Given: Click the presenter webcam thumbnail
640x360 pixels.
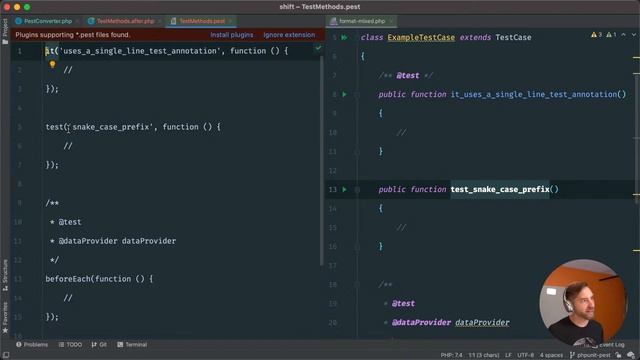Looking at the screenshot, I should (x=583, y=302).
